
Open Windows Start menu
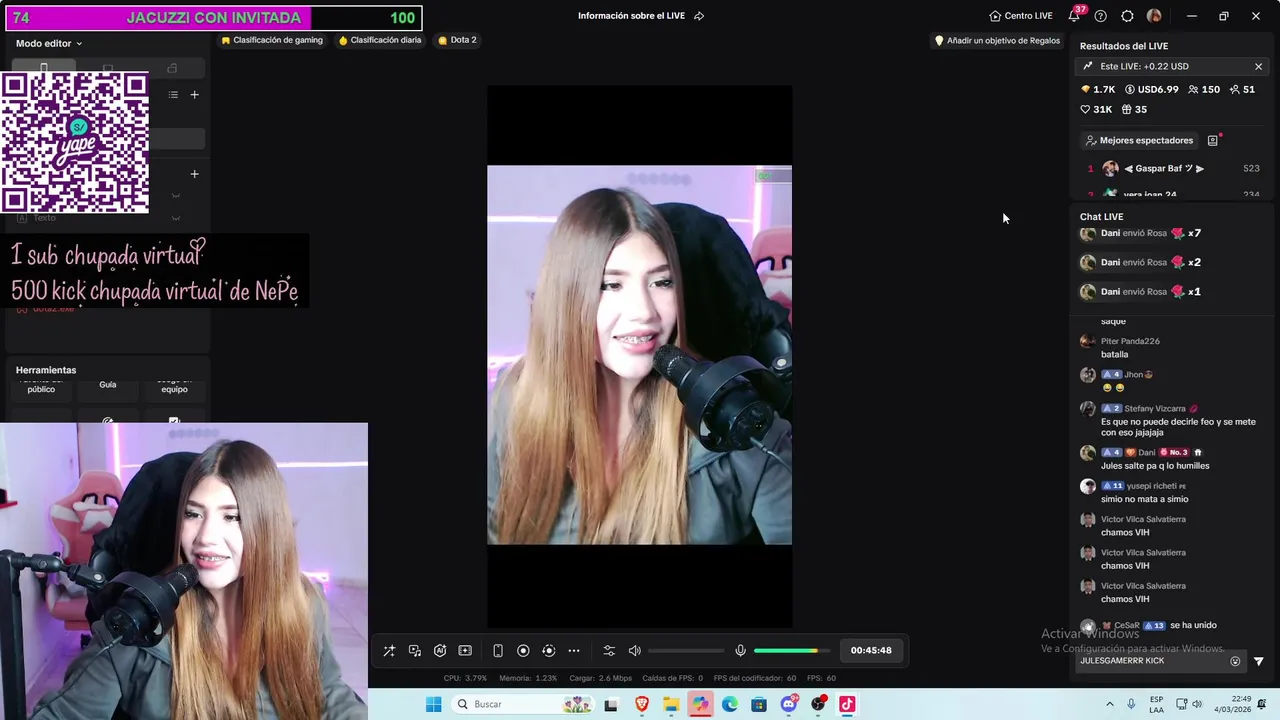pos(433,704)
